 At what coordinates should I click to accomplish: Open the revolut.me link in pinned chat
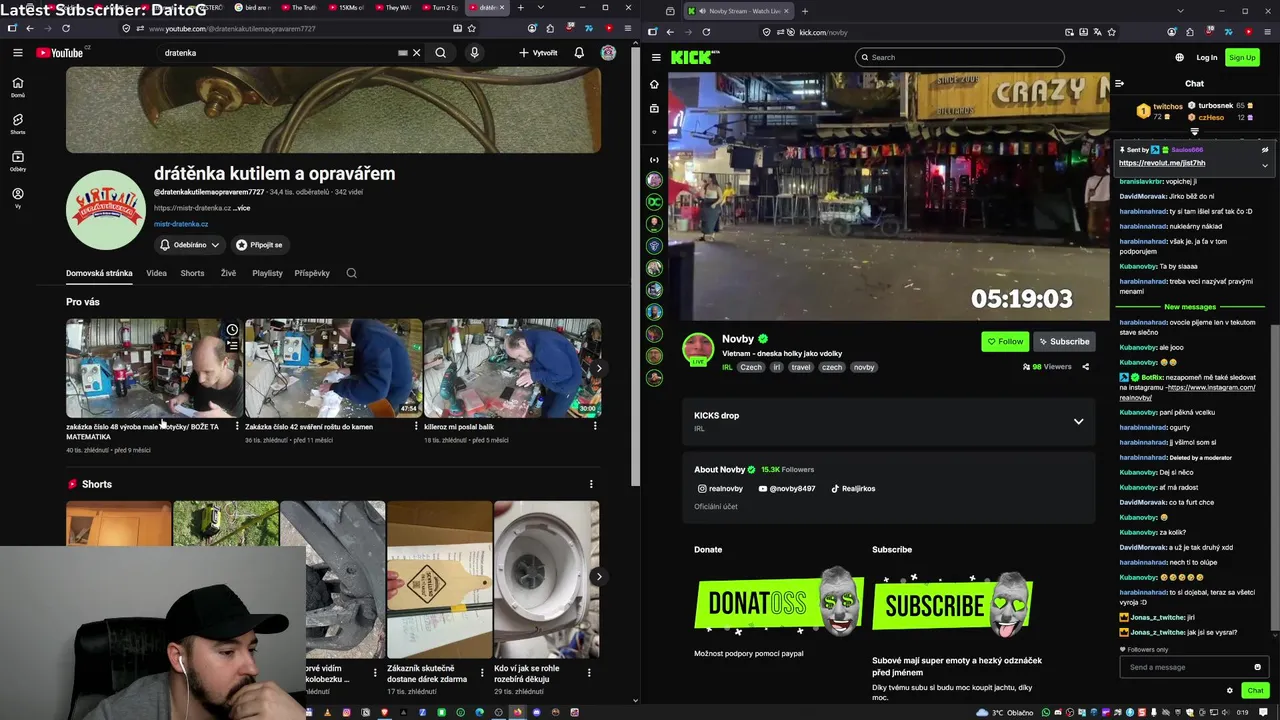point(1162,163)
